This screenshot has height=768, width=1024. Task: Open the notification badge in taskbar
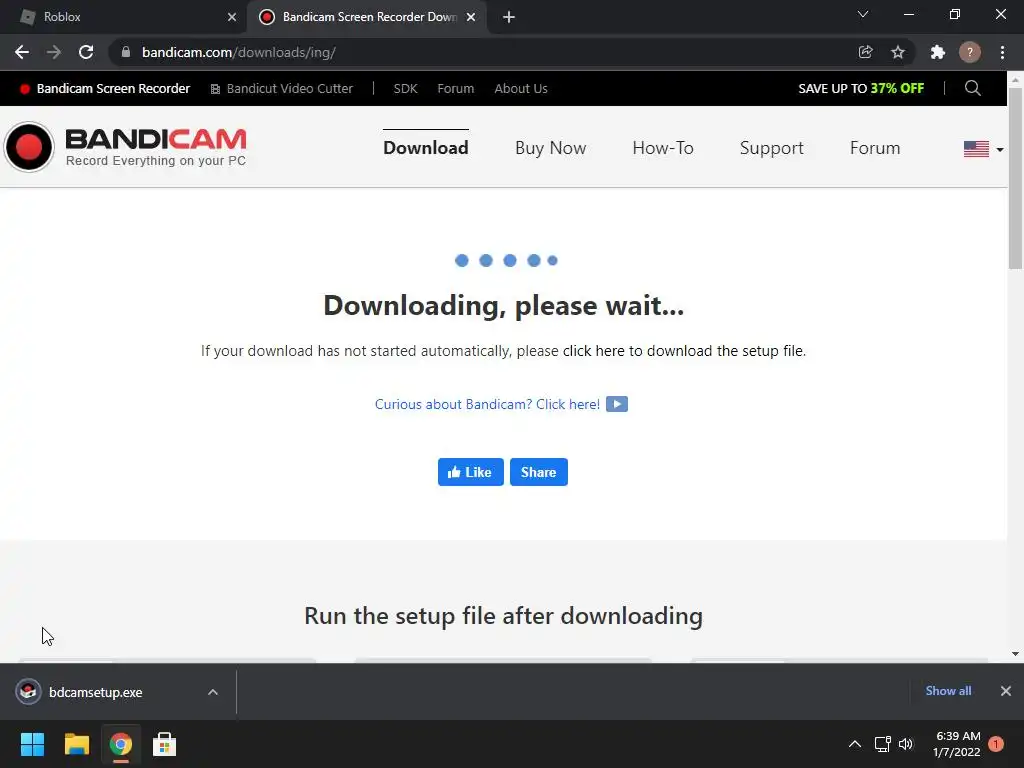pyautogui.click(x=996, y=744)
